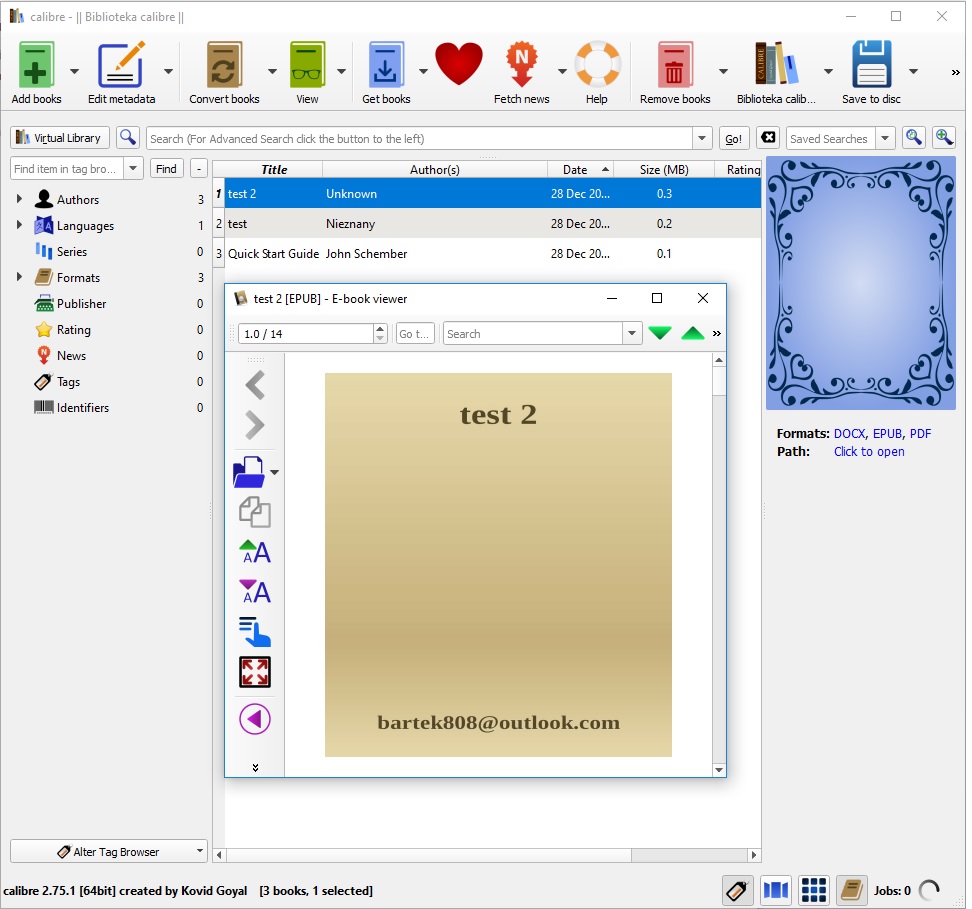This screenshot has height=909, width=972.
Task: Click viewer vertical scrollbar thumb
Action: coord(718,381)
